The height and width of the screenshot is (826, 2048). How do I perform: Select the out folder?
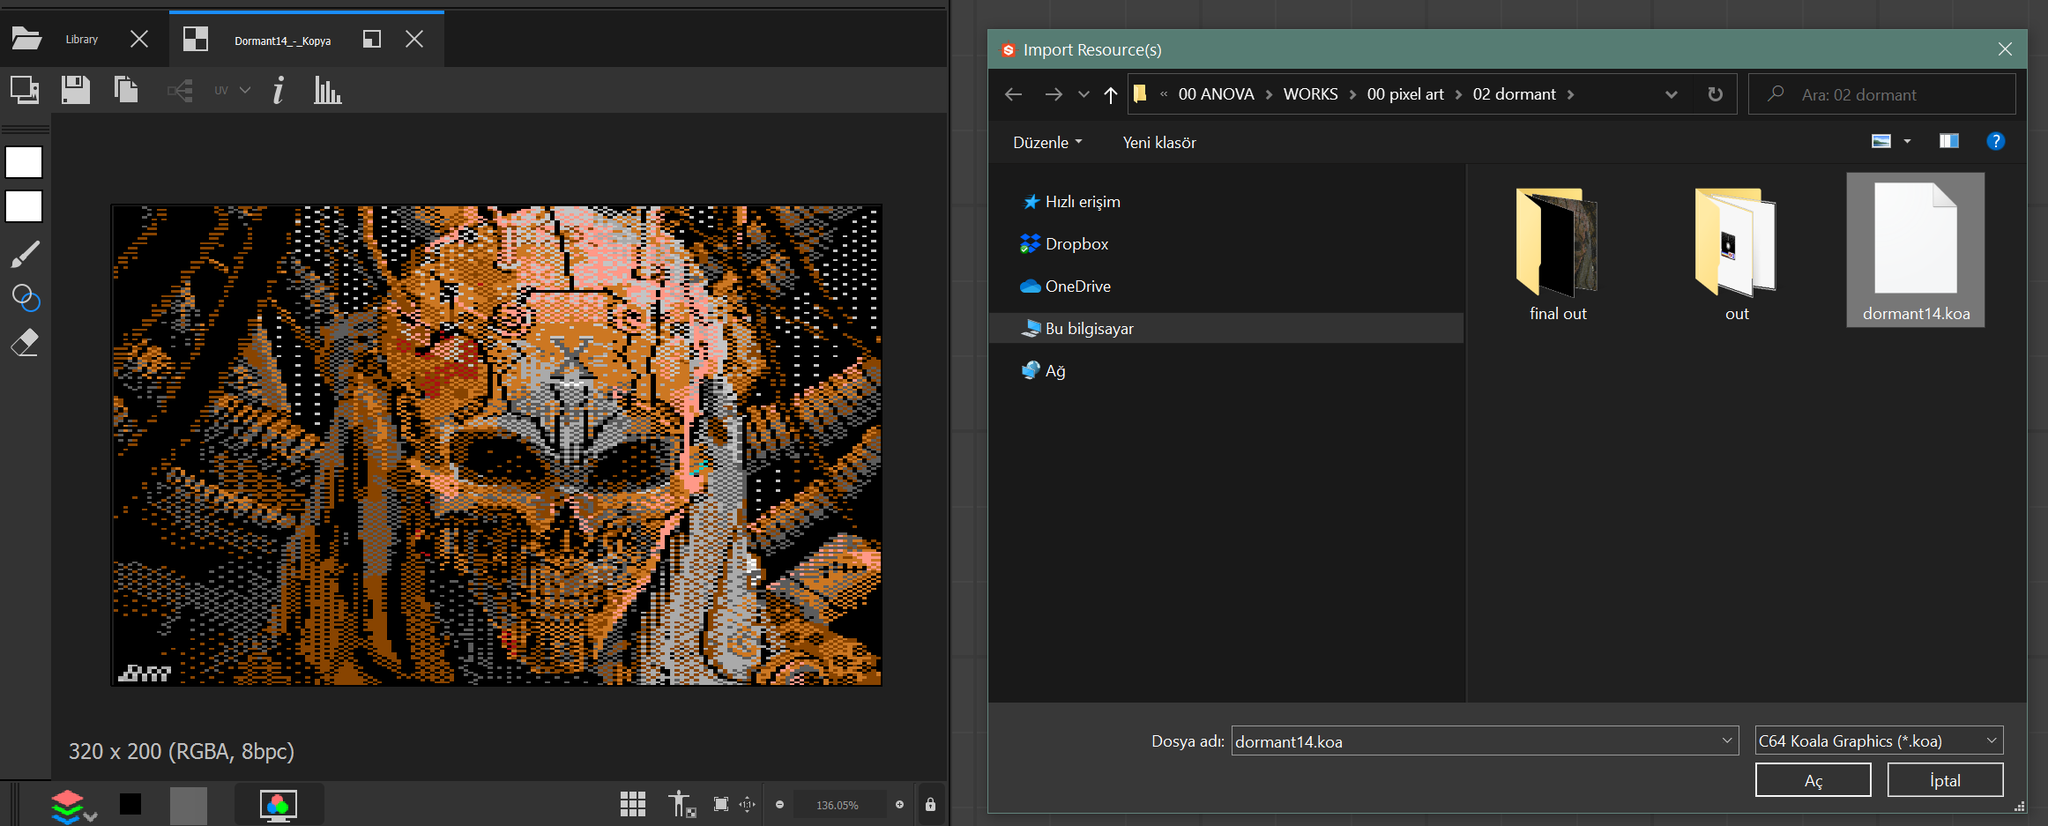coord(1737,254)
